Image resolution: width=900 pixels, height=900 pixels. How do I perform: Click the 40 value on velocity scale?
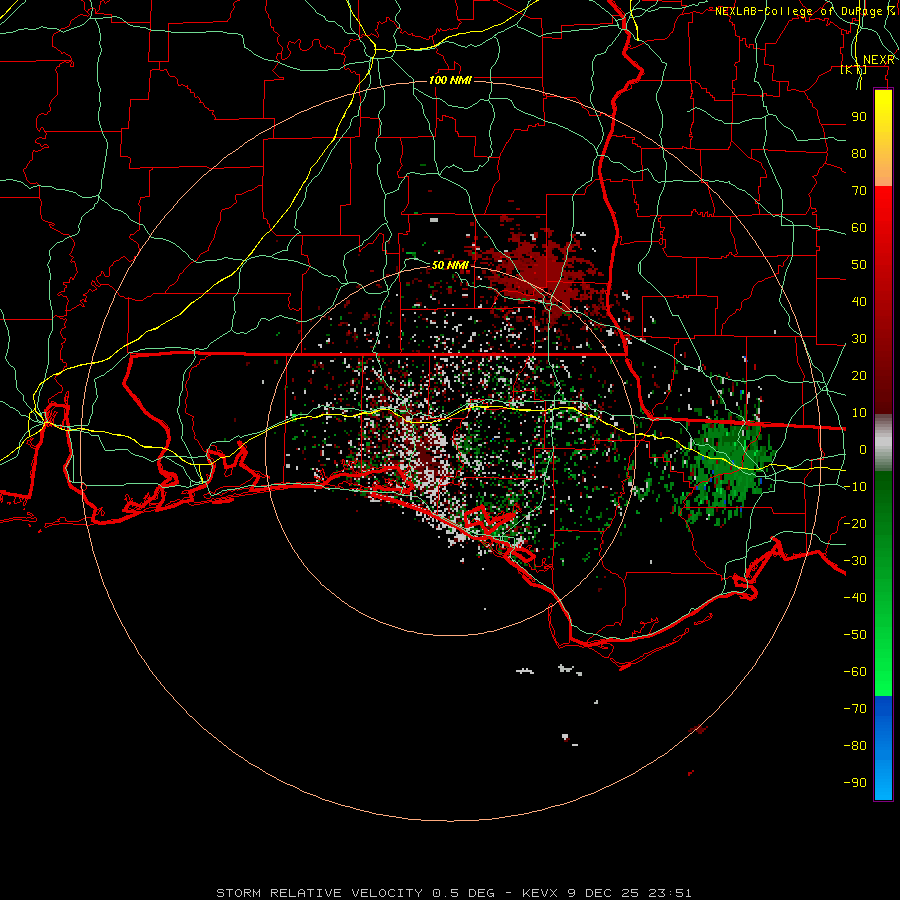click(x=859, y=302)
